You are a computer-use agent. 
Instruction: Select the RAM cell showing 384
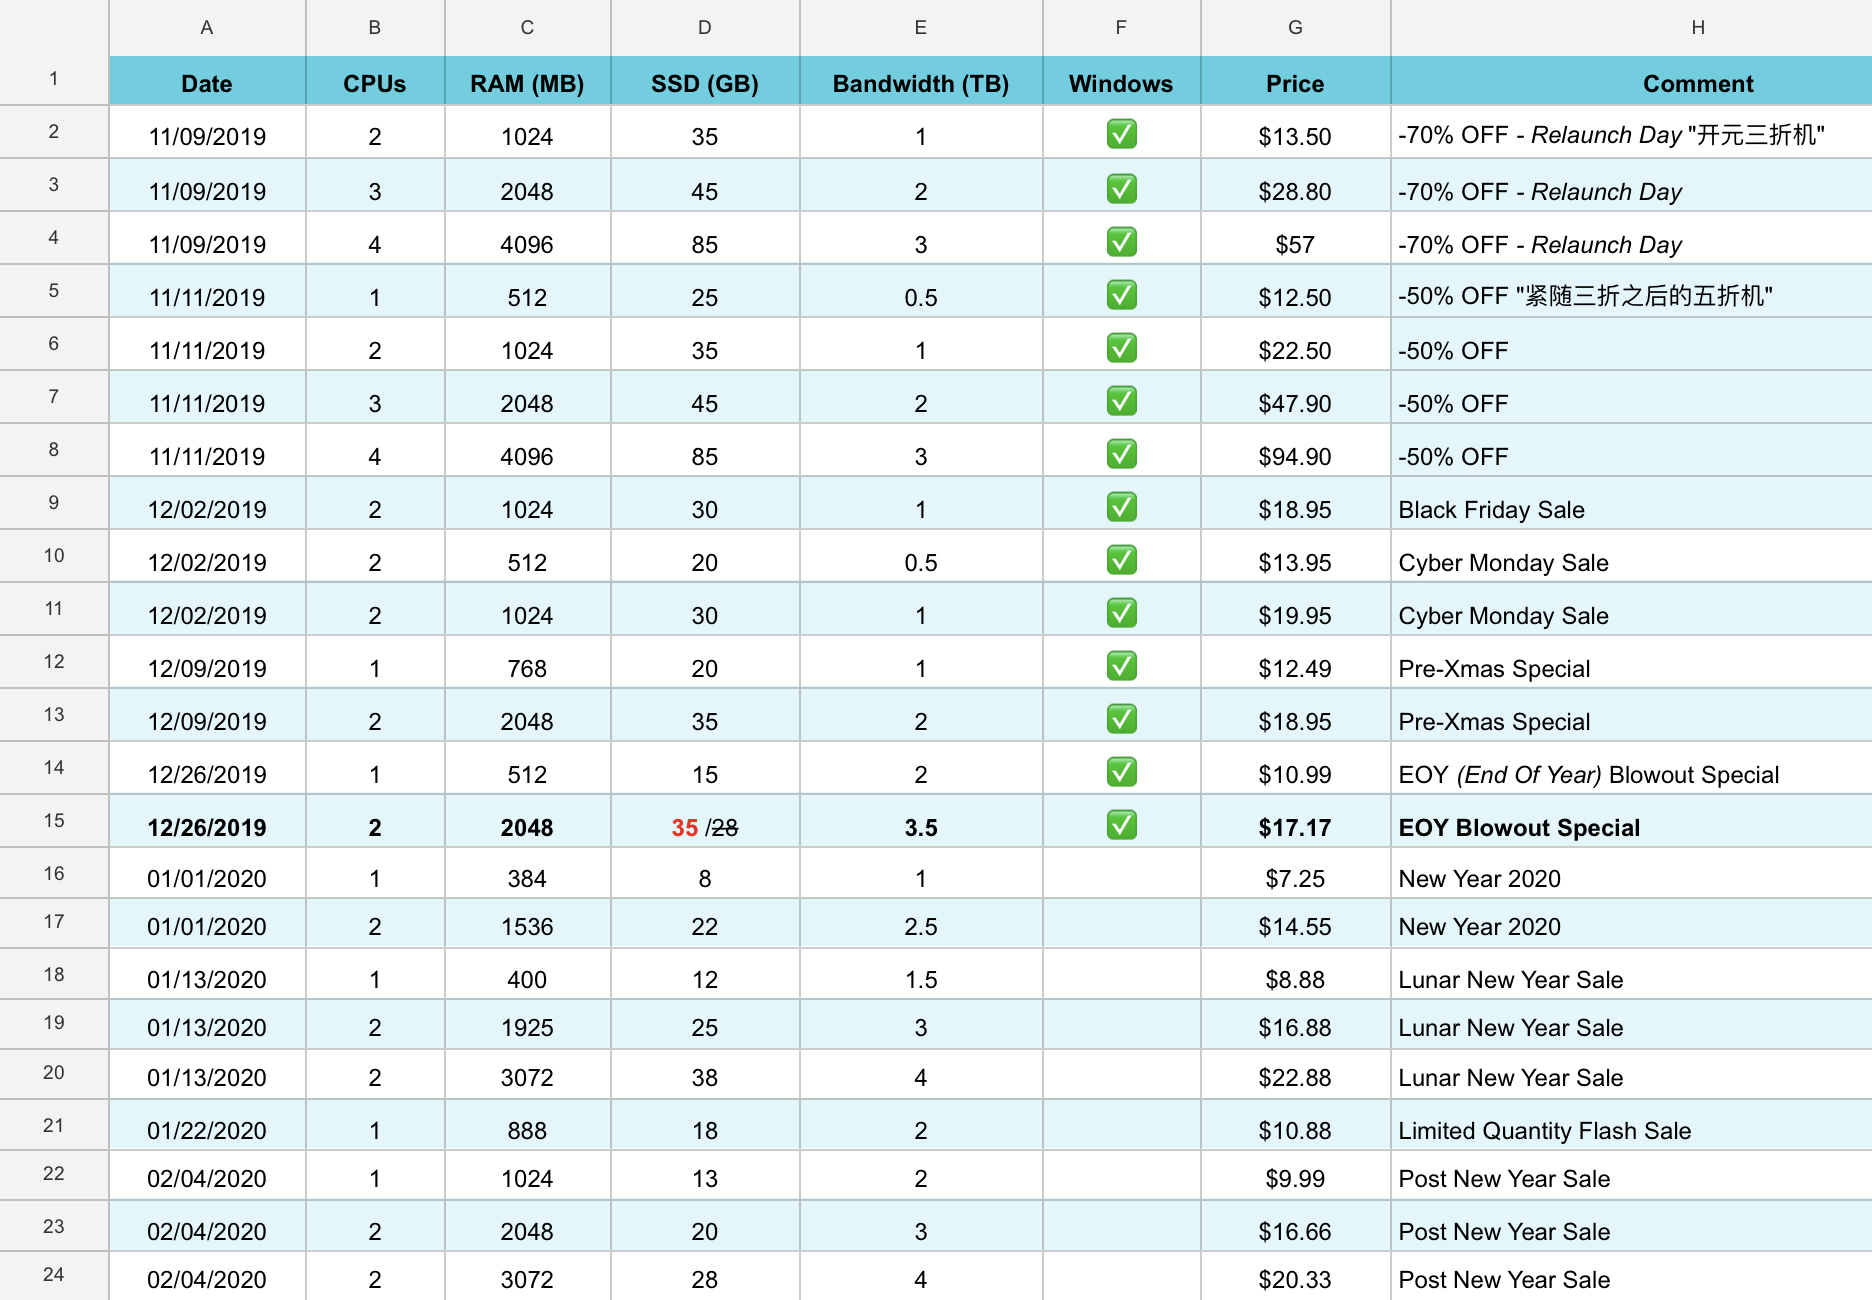point(527,874)
